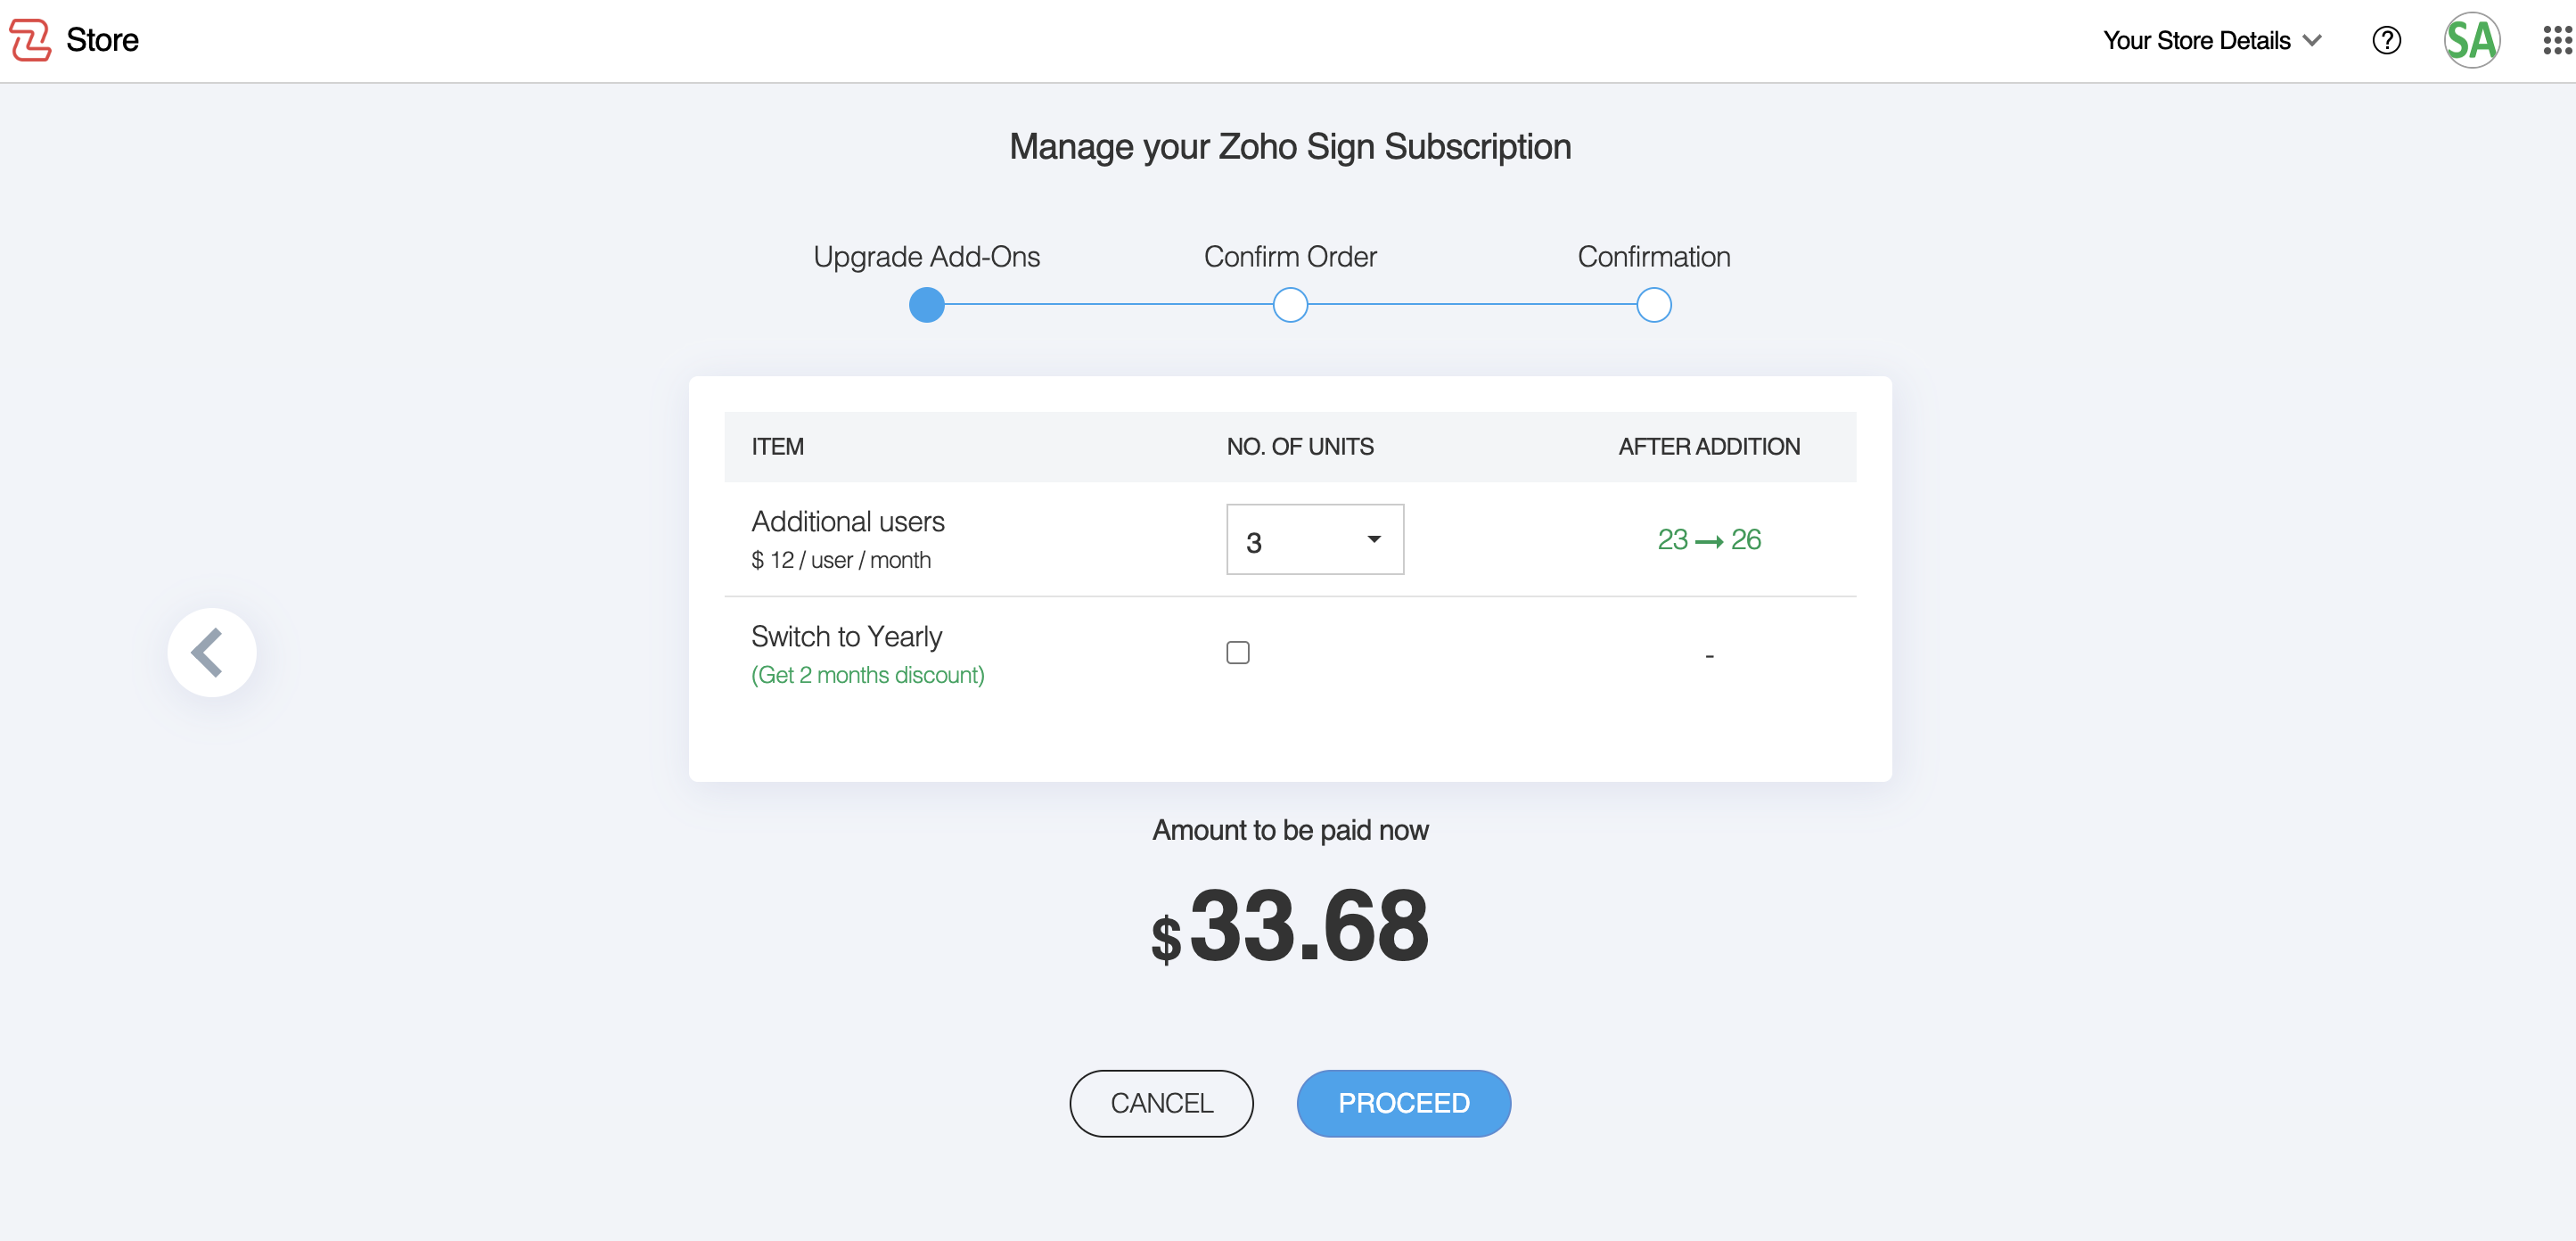
Task: Select the Confirm Order step label
Action: coord(1290,257)
